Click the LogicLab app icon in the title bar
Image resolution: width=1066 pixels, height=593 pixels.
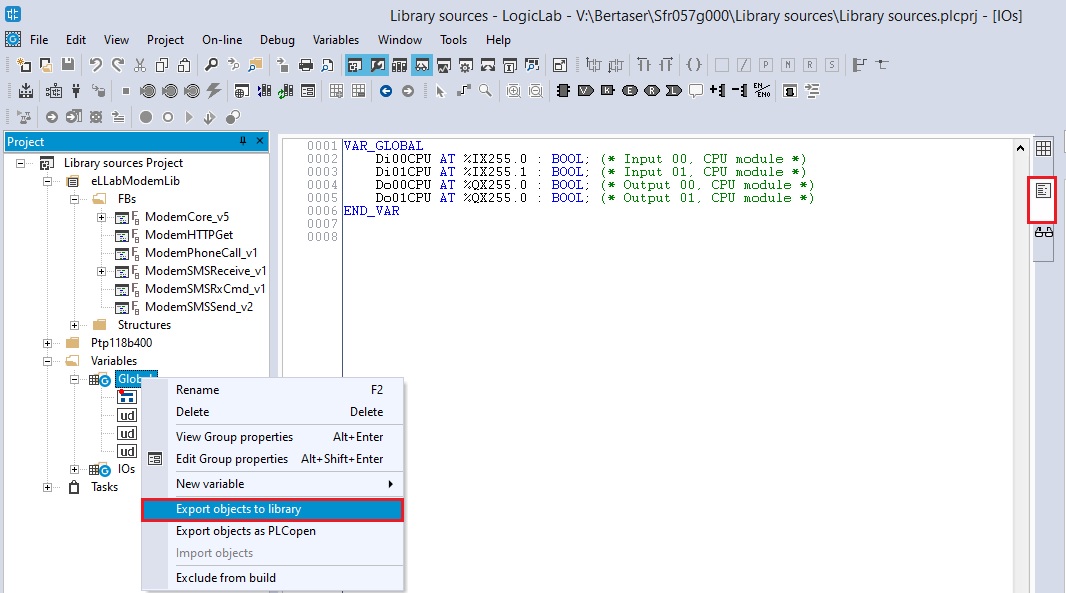13,14
